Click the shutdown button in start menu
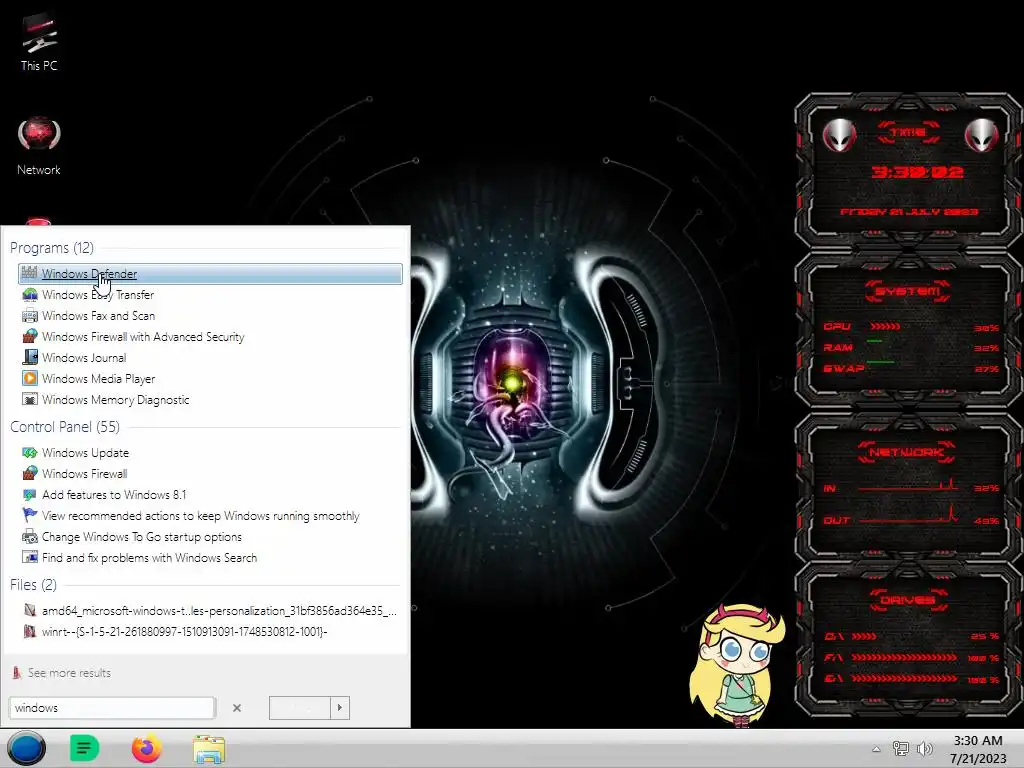Screen dimensions: 1024x768 click(x=300, y=708)
